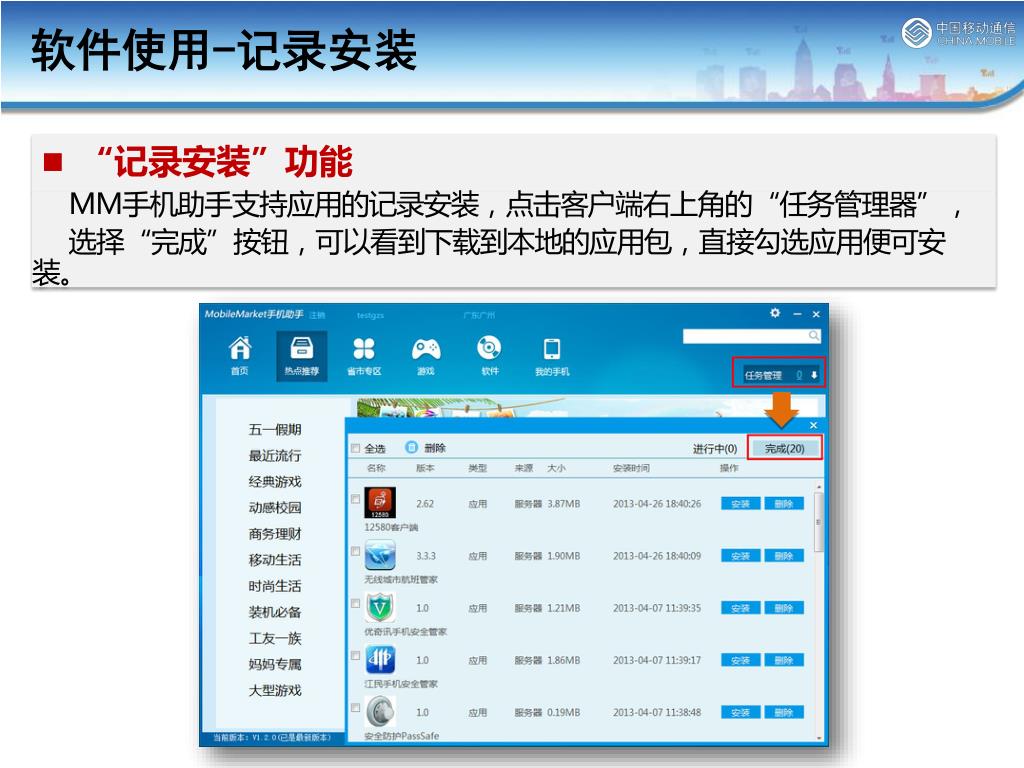Install the 江民手机安全管家 app
Image resolution: width=1024 pixels, height=768 pixels.
pyautogui.click(x=741, y=660)
